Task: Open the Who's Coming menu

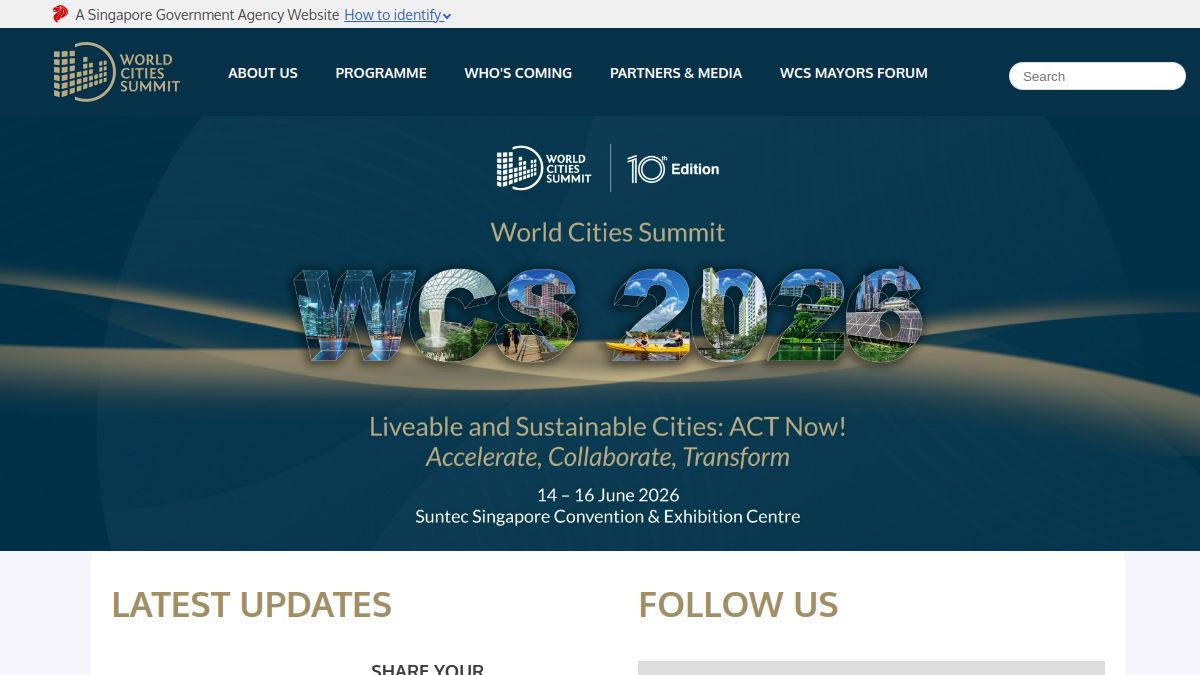Action: (518, 73)
